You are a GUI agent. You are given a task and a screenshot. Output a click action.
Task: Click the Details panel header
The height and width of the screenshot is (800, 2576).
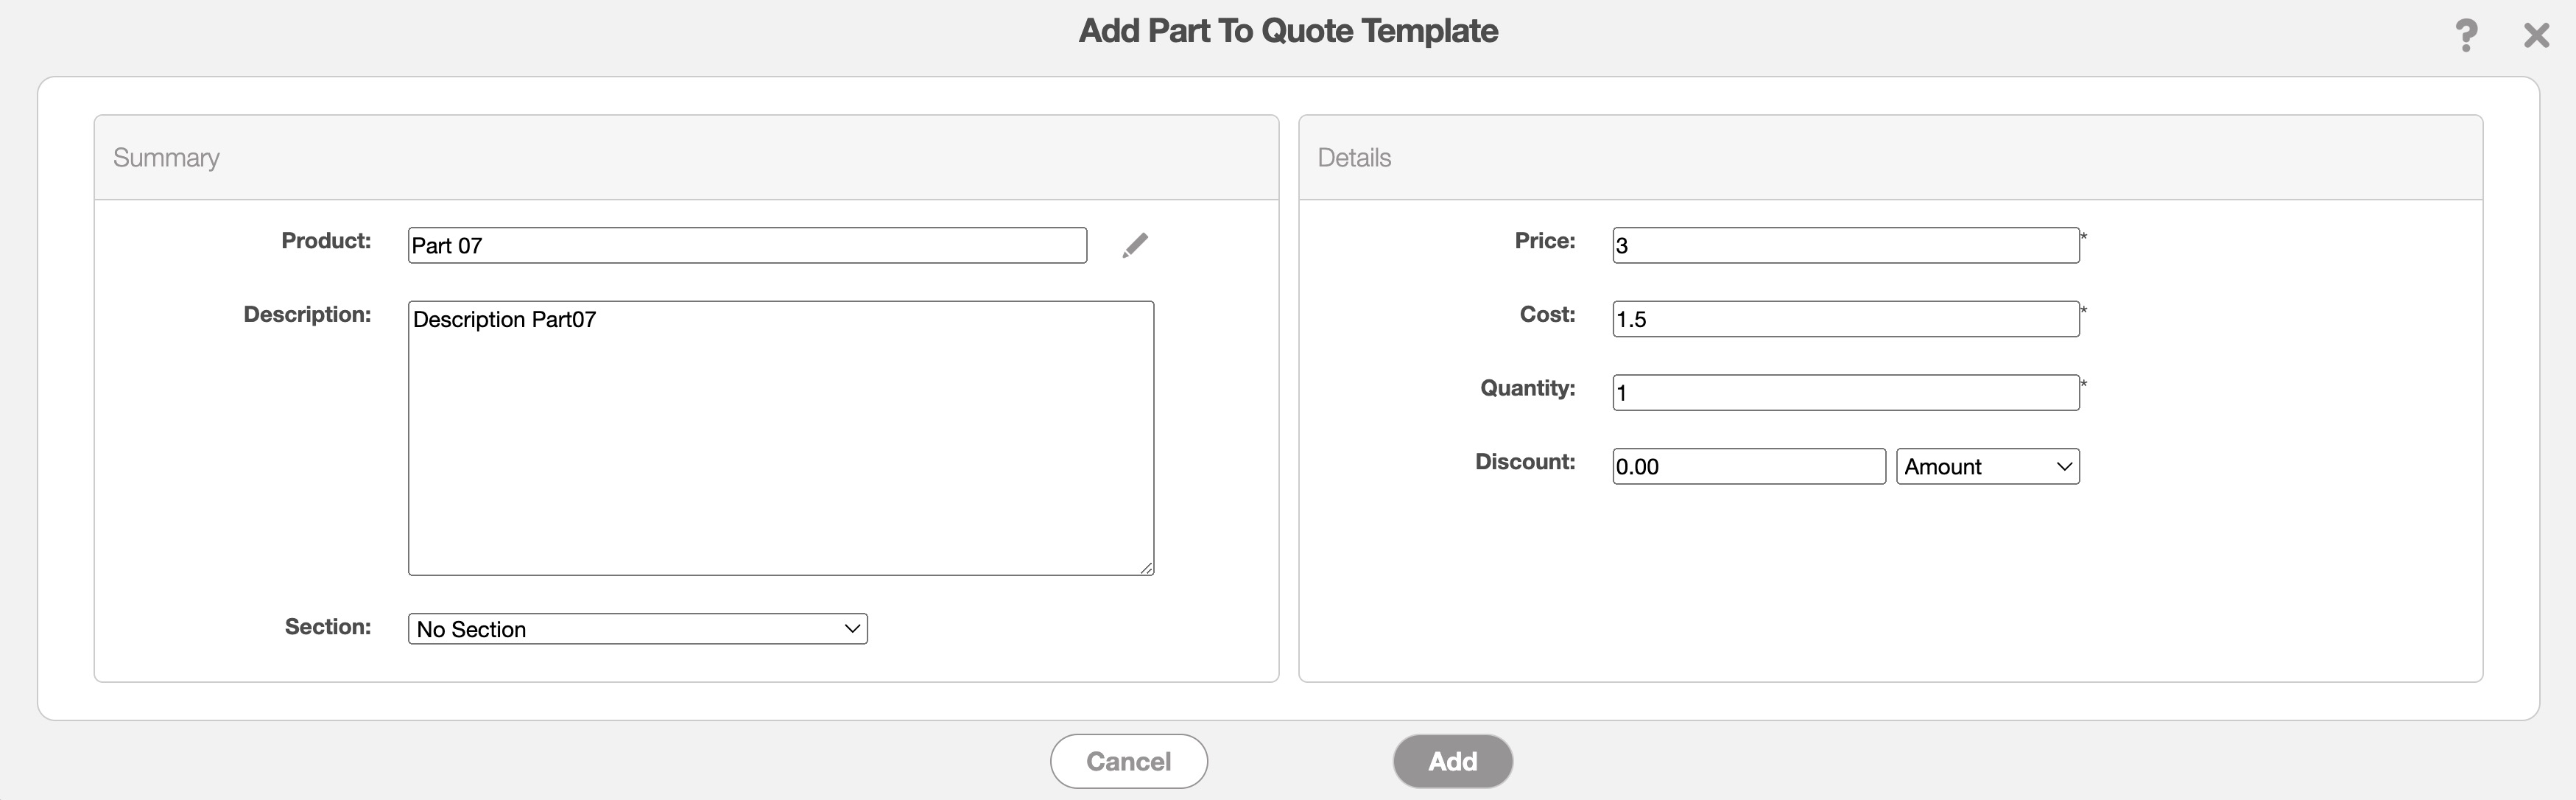click(1354, 158)
